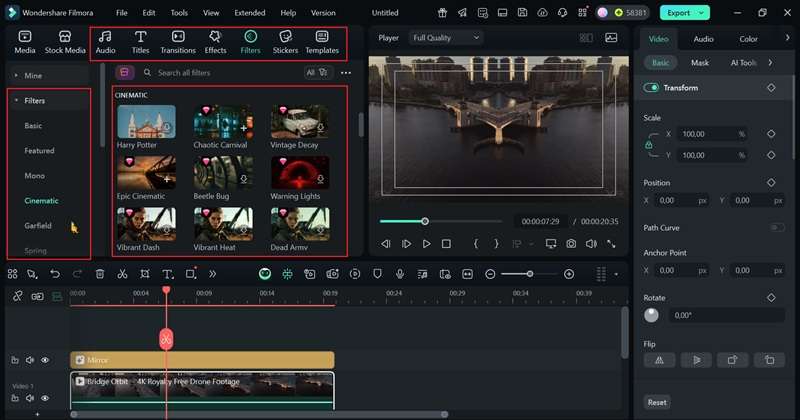Open the Stickers panel
Viewport: 800px width, 420px height.
point(285,42)
